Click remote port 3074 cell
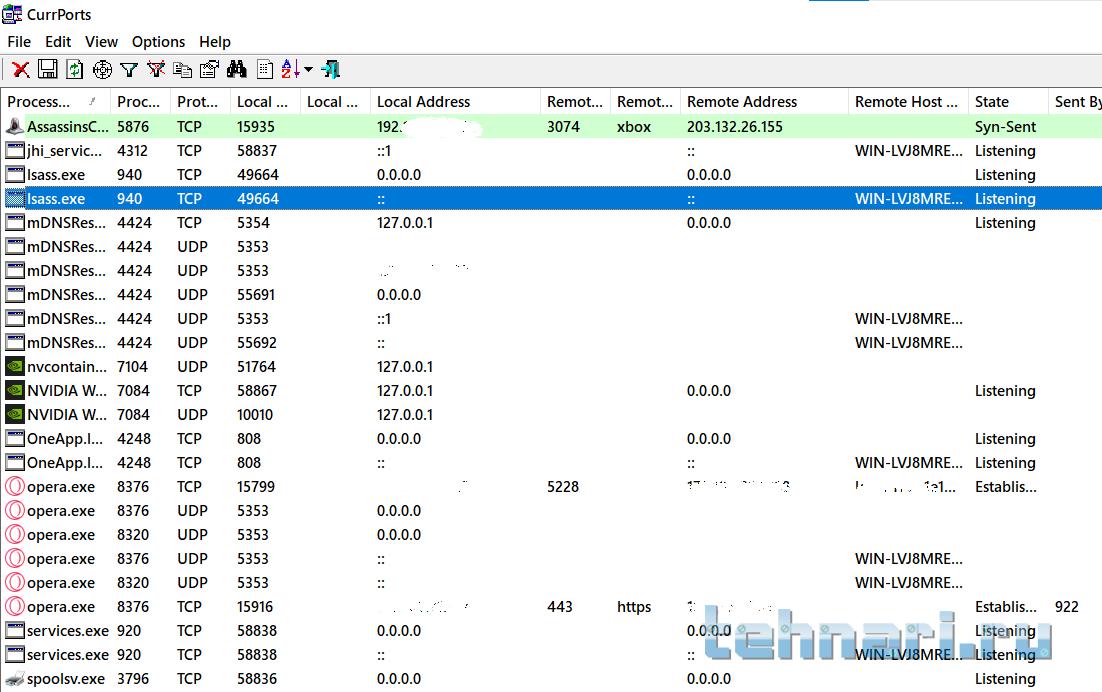 point(564,126)
